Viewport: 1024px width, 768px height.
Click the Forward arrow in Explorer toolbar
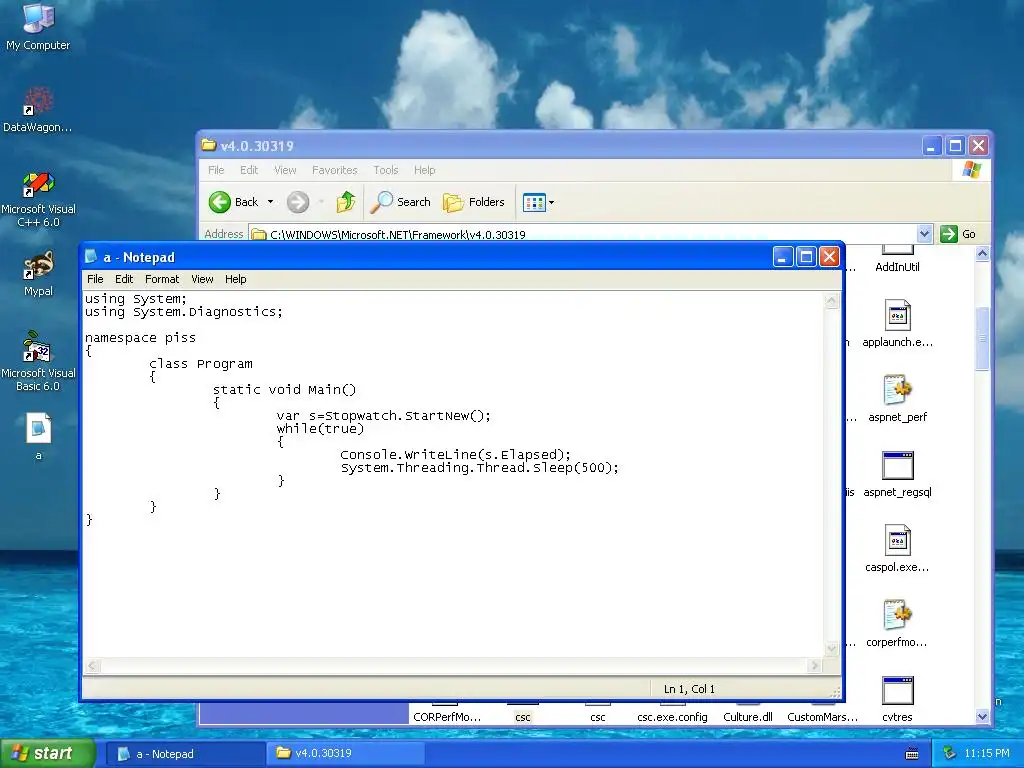click(298, 202)
